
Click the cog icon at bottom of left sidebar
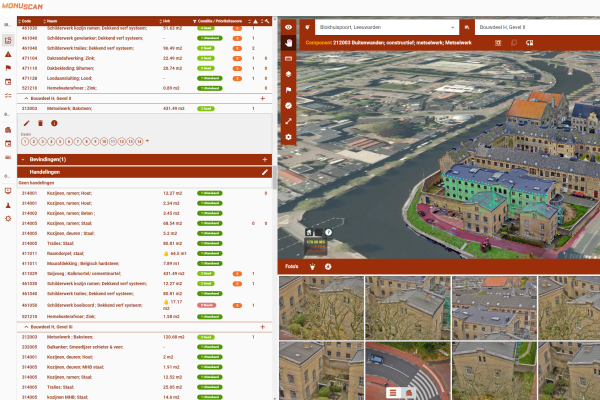8,219
